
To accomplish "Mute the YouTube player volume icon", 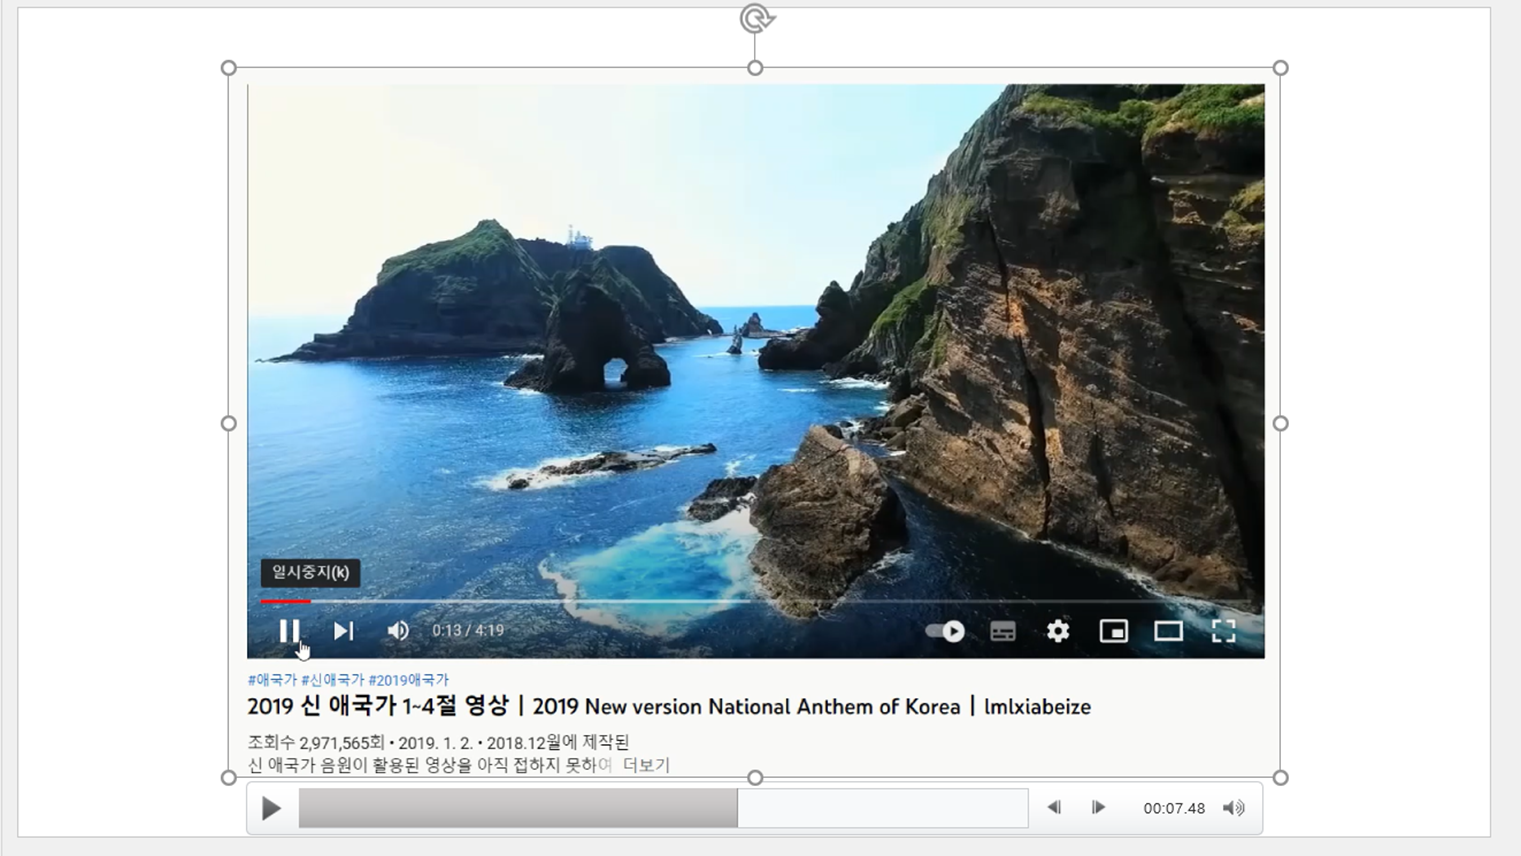I will pyautogui.click(x=397, y=631).
